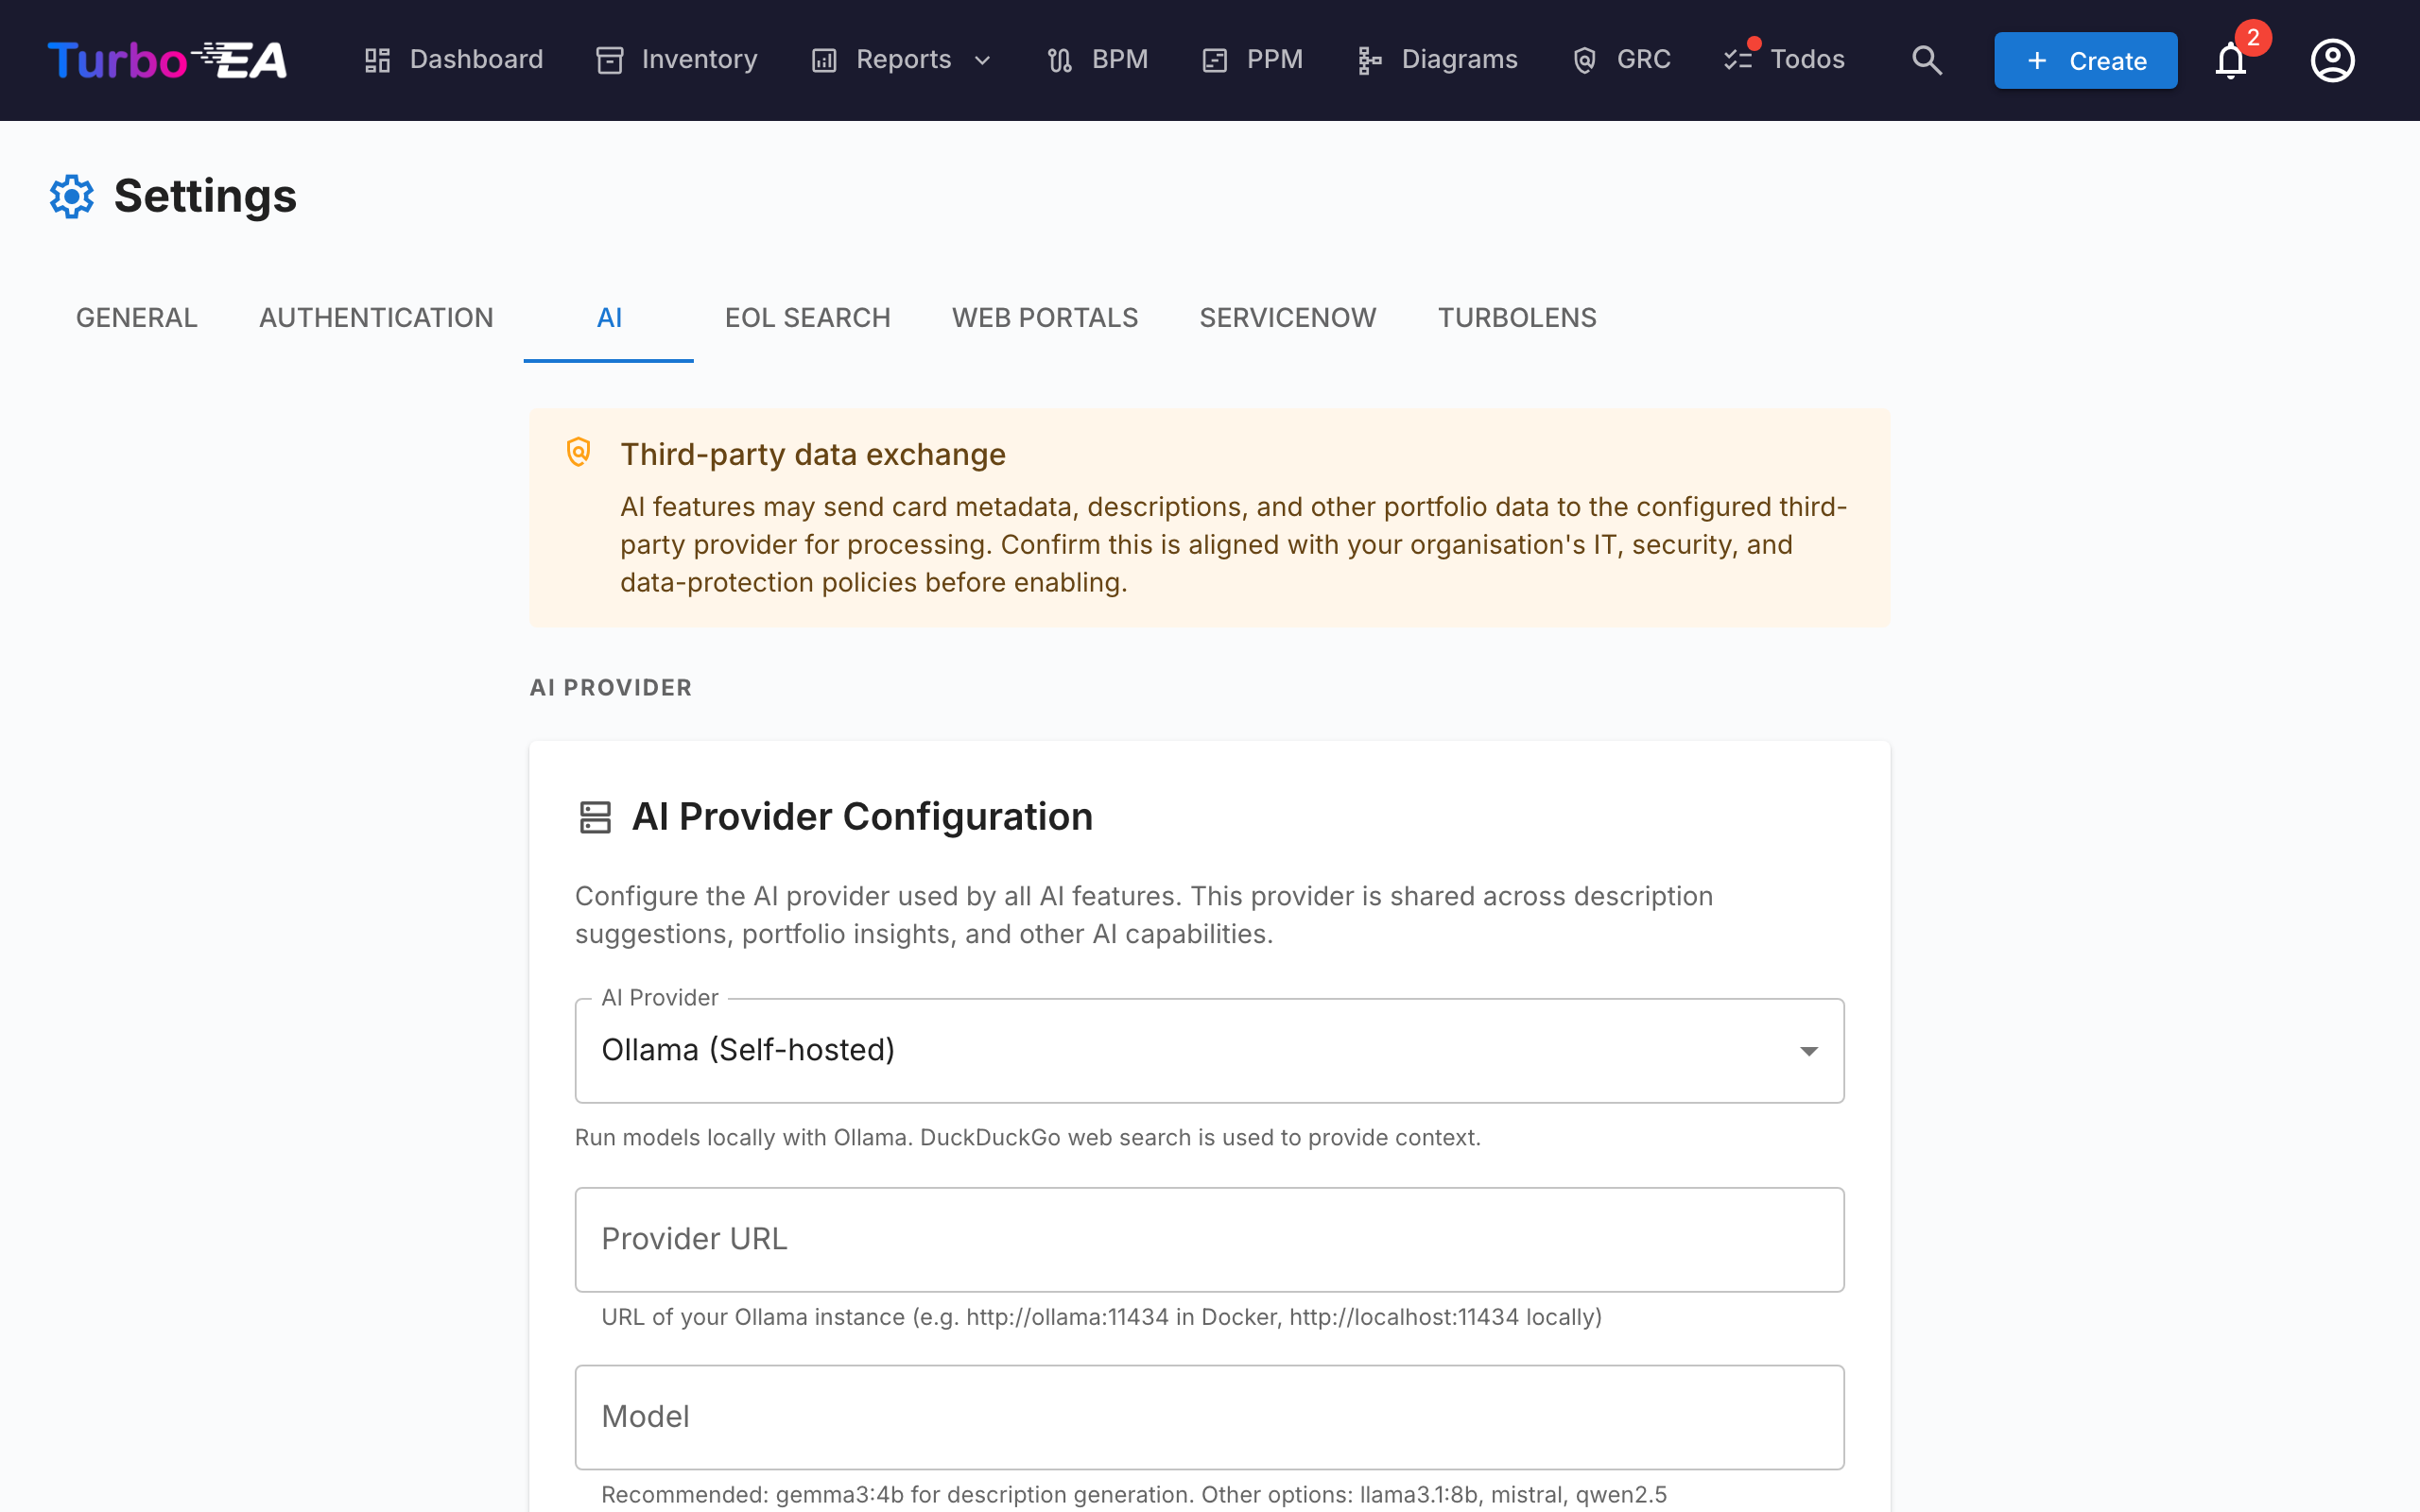This screenshot has width=2420, height=1512.
Task: Expand the Reports menu chevron
Action: pyautogui.click(x=982, y=60)
